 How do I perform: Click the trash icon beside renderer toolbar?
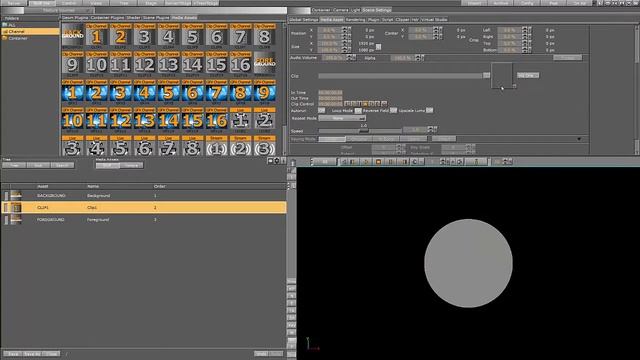click(x=293, y=163)
